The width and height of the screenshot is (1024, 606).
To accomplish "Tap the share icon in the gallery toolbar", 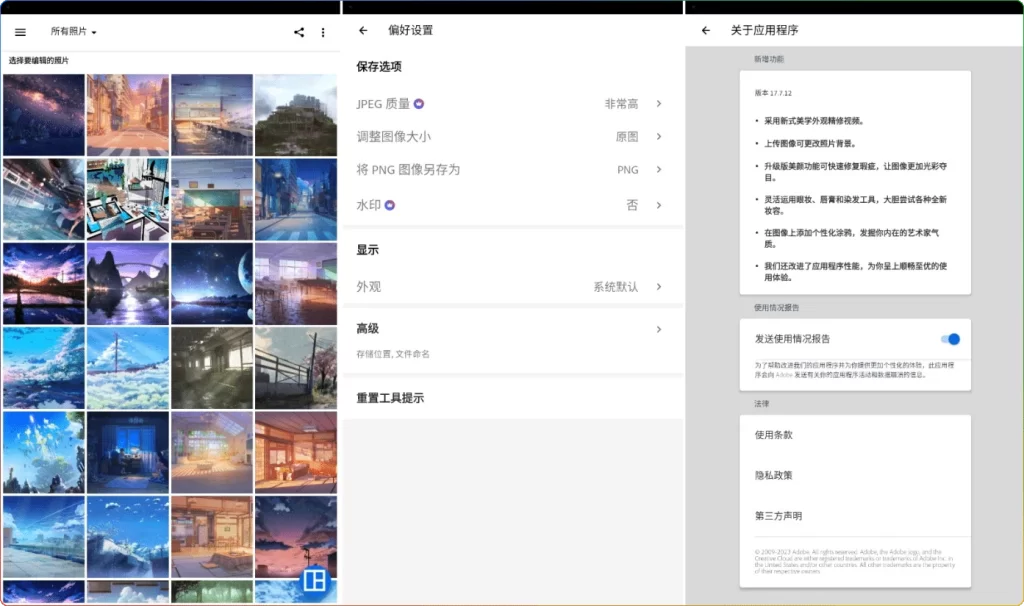I will [298, 31].
